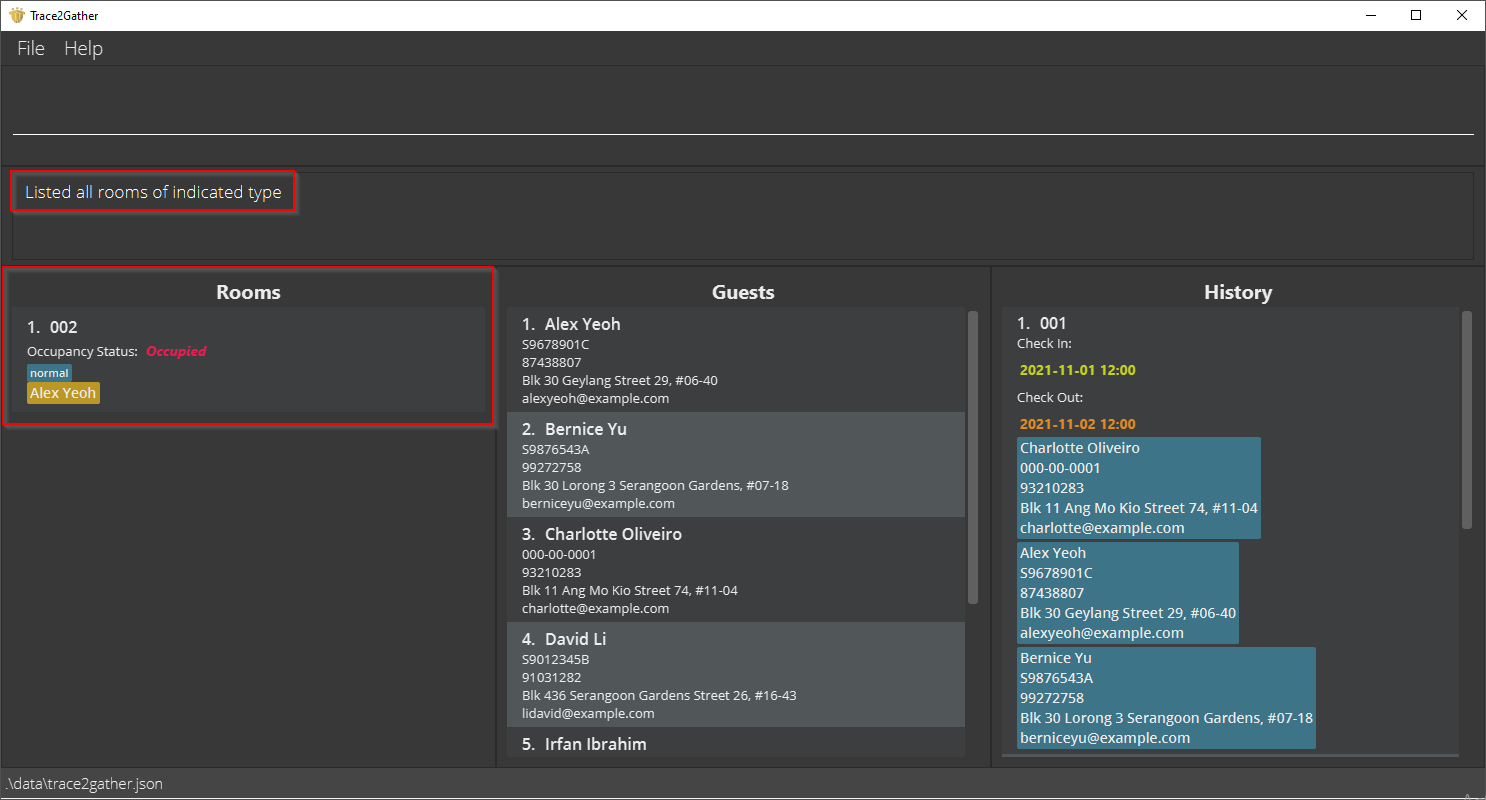The width and height of the screenshot is (1486, 800).
Task: Click Alex Yeoh card in History
Action: coord(1128,593)
